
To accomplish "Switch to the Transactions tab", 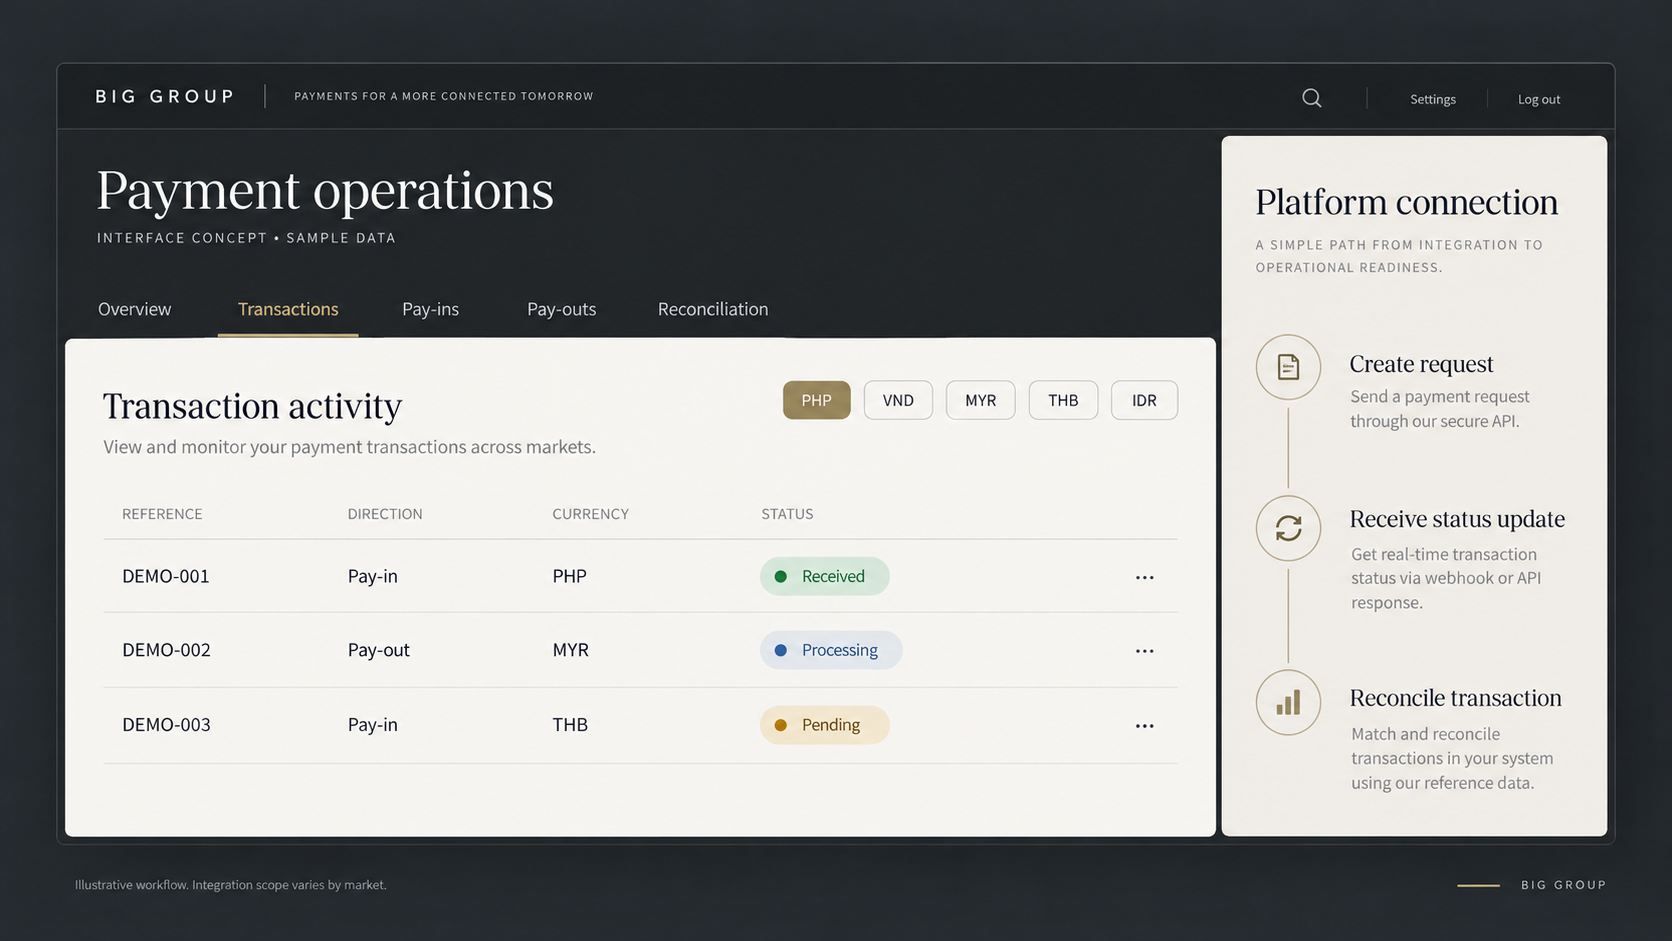I will point(288,309).
